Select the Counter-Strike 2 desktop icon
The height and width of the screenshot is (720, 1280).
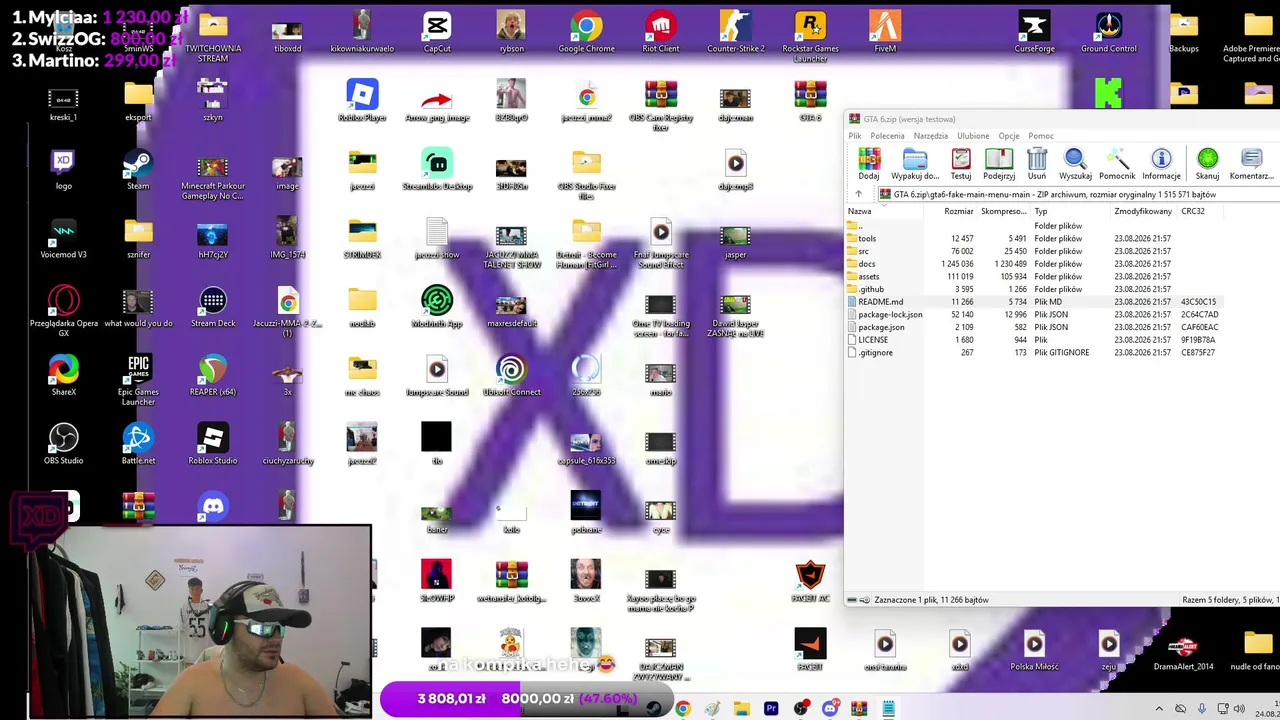click(x=735, y=32)
